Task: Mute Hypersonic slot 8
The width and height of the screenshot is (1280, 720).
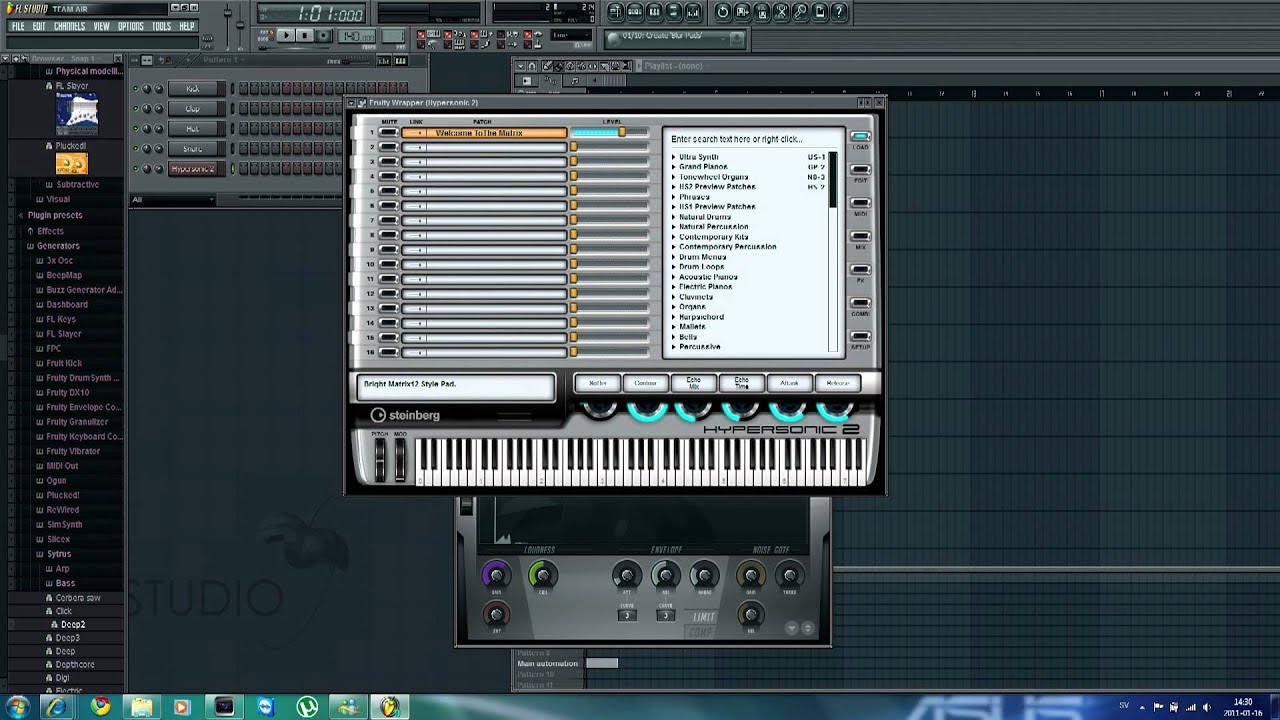Action: click(387, 235)
